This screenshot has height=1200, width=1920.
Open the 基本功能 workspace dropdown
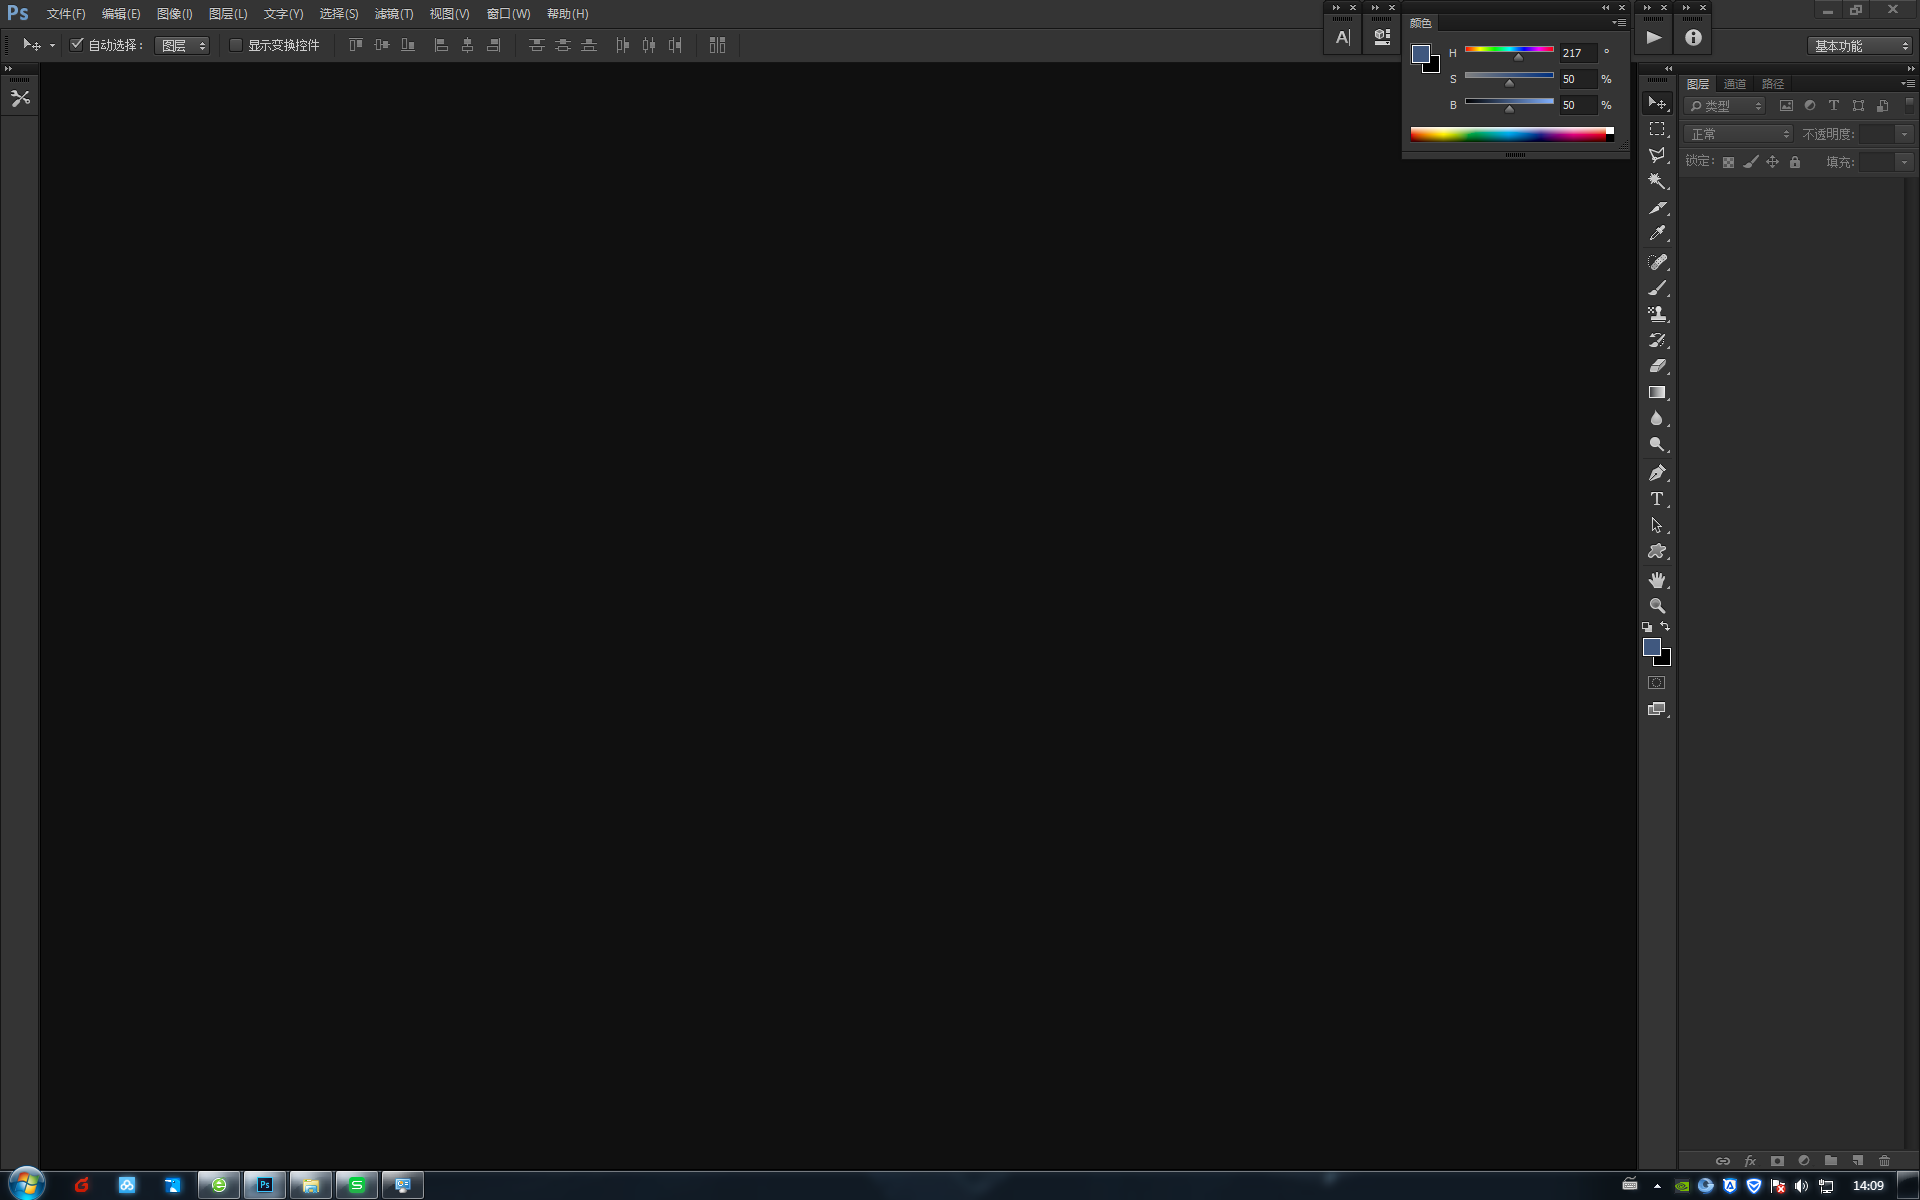click(x=1860, y=46)
